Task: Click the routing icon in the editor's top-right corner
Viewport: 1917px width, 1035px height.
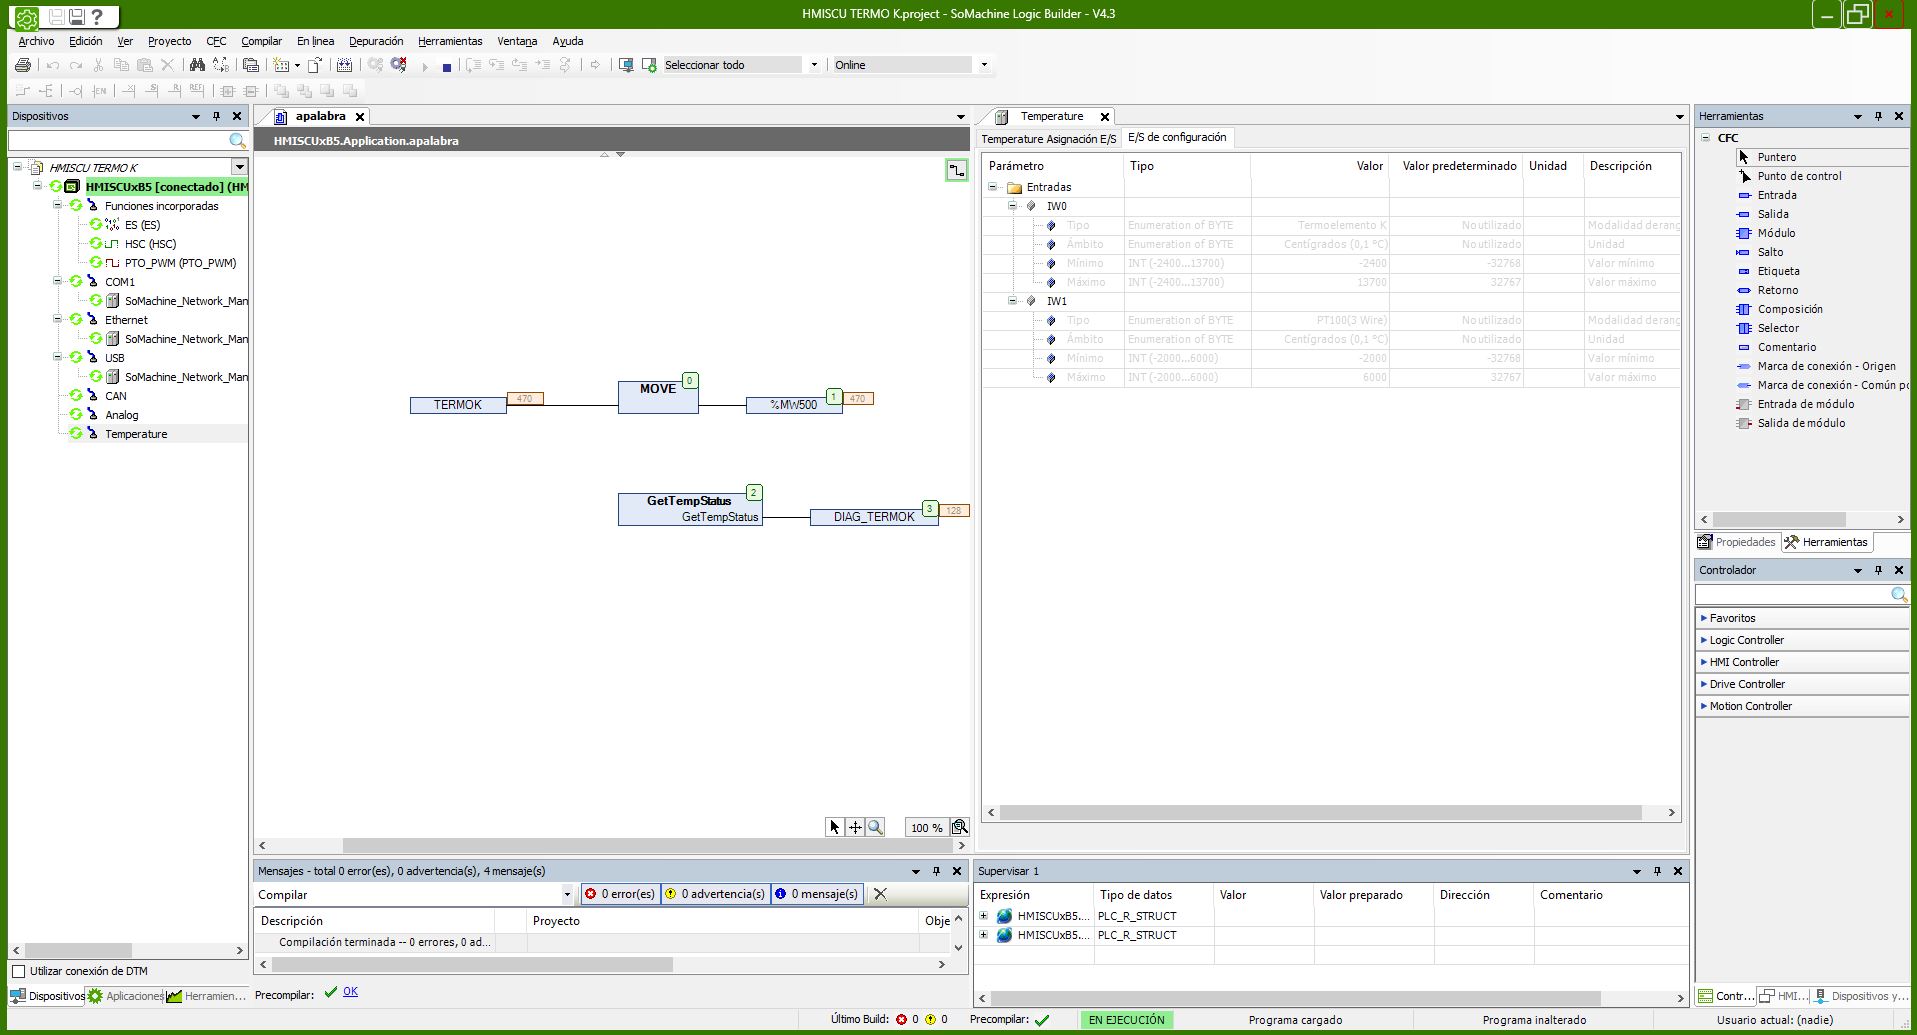Action: click(957, 170)
